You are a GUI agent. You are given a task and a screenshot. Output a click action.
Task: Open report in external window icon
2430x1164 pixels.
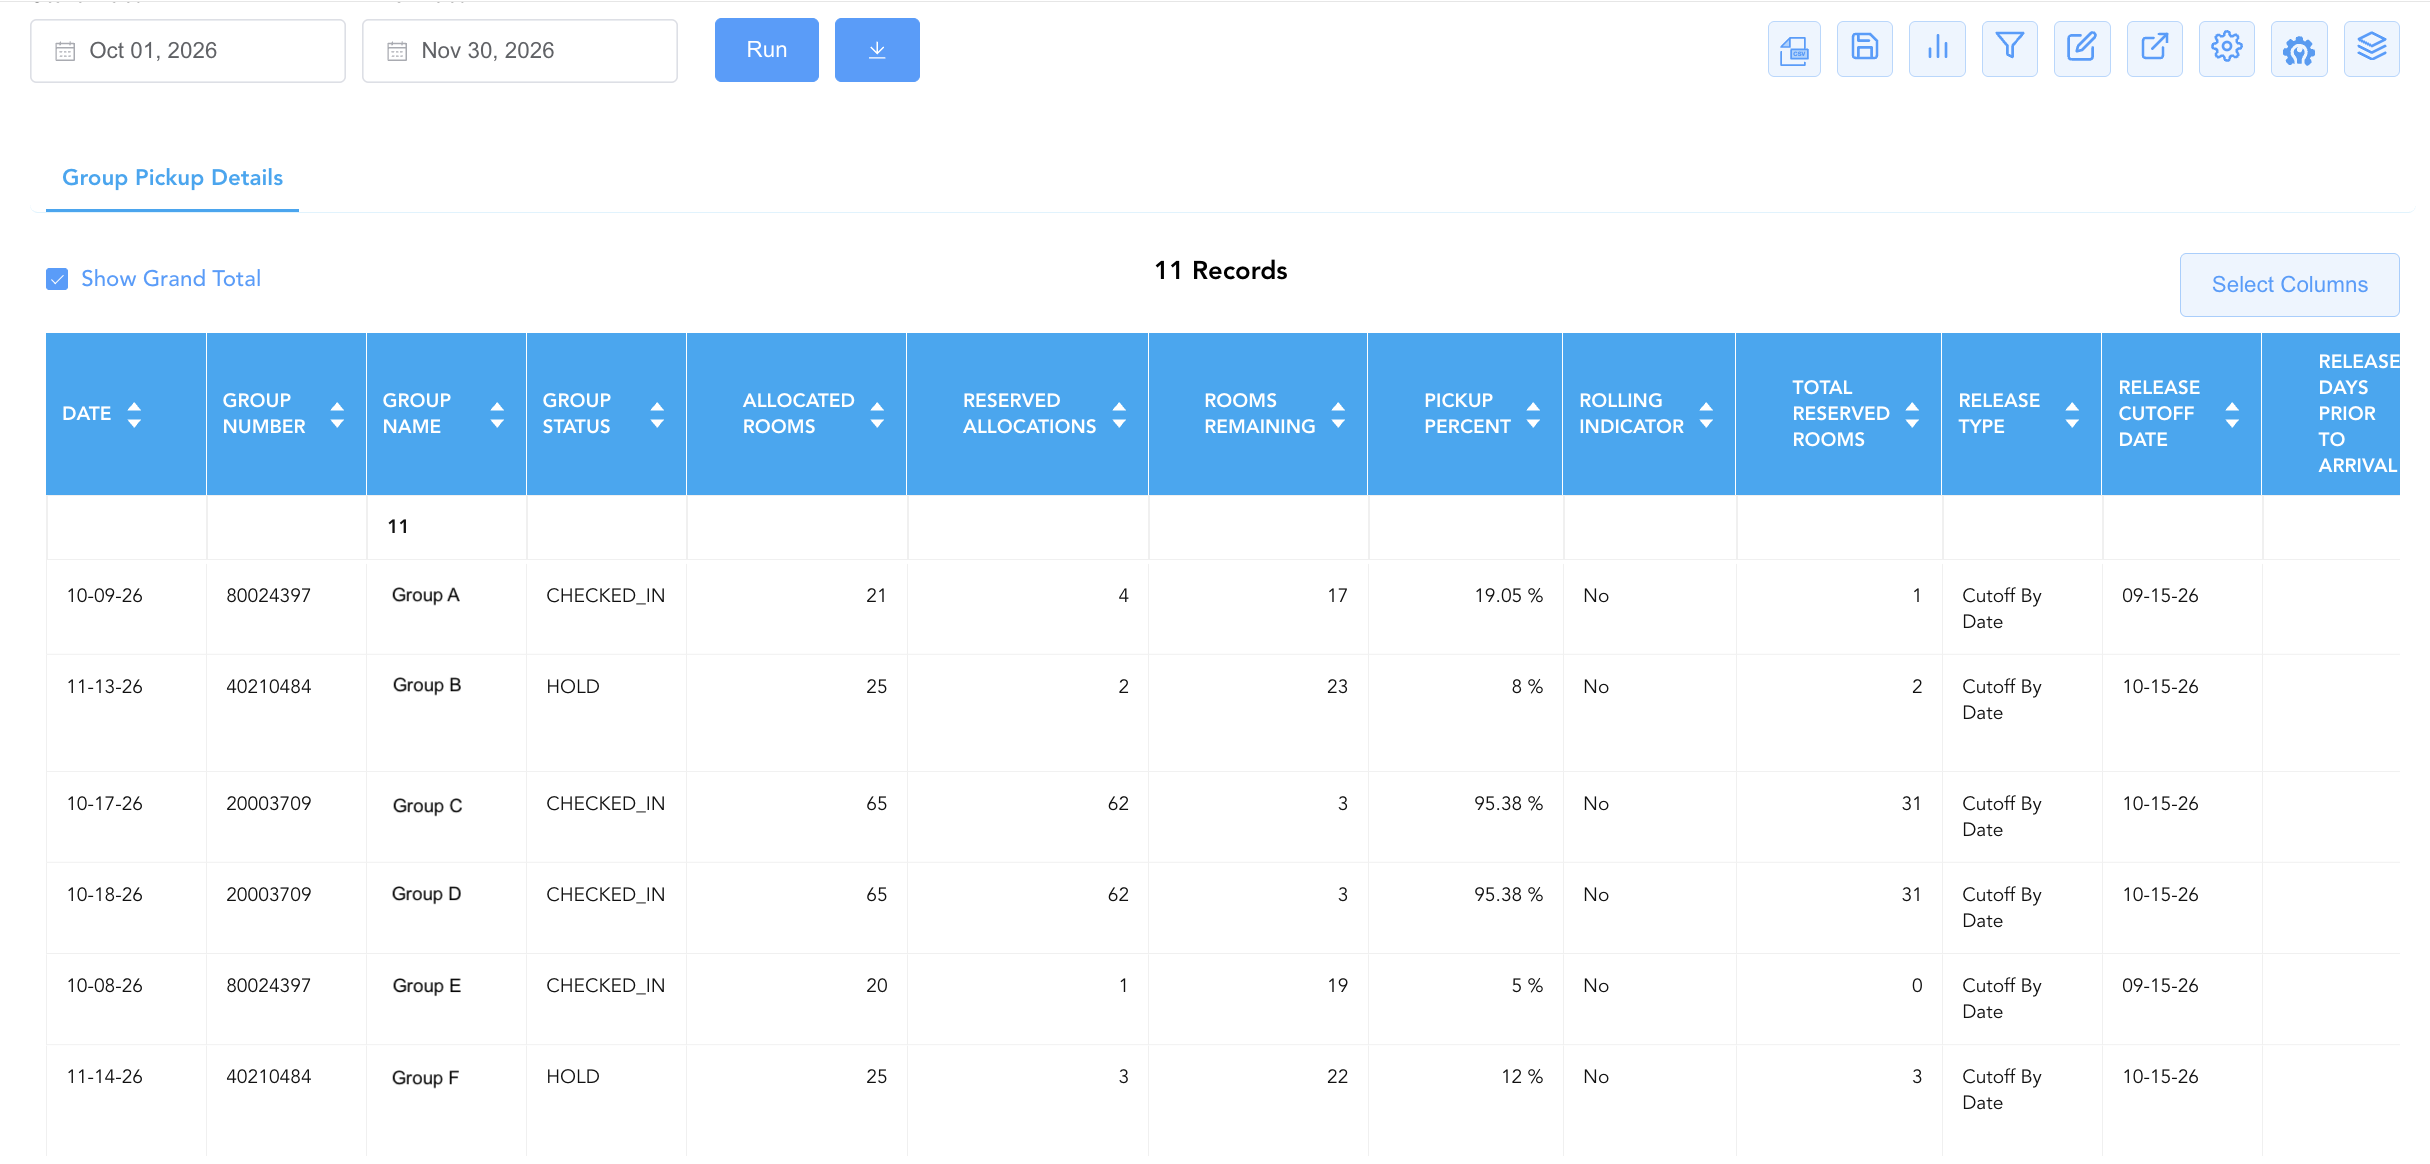2154,49
